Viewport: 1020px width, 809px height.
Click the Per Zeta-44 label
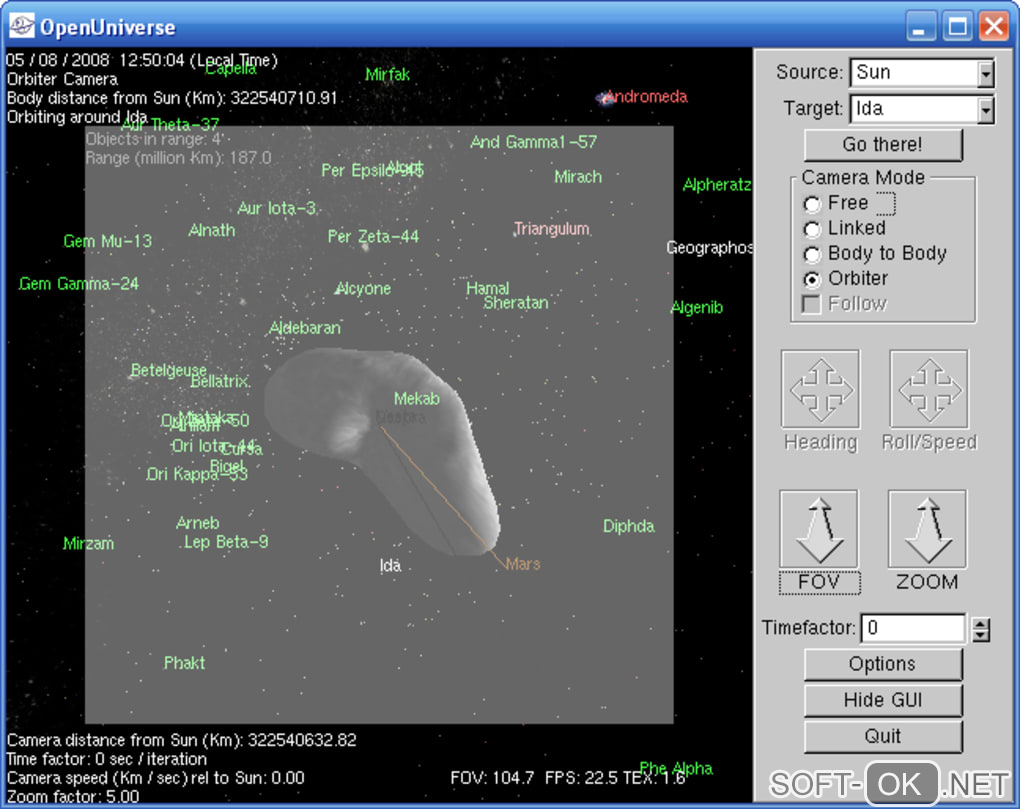(x=373, y=237)
